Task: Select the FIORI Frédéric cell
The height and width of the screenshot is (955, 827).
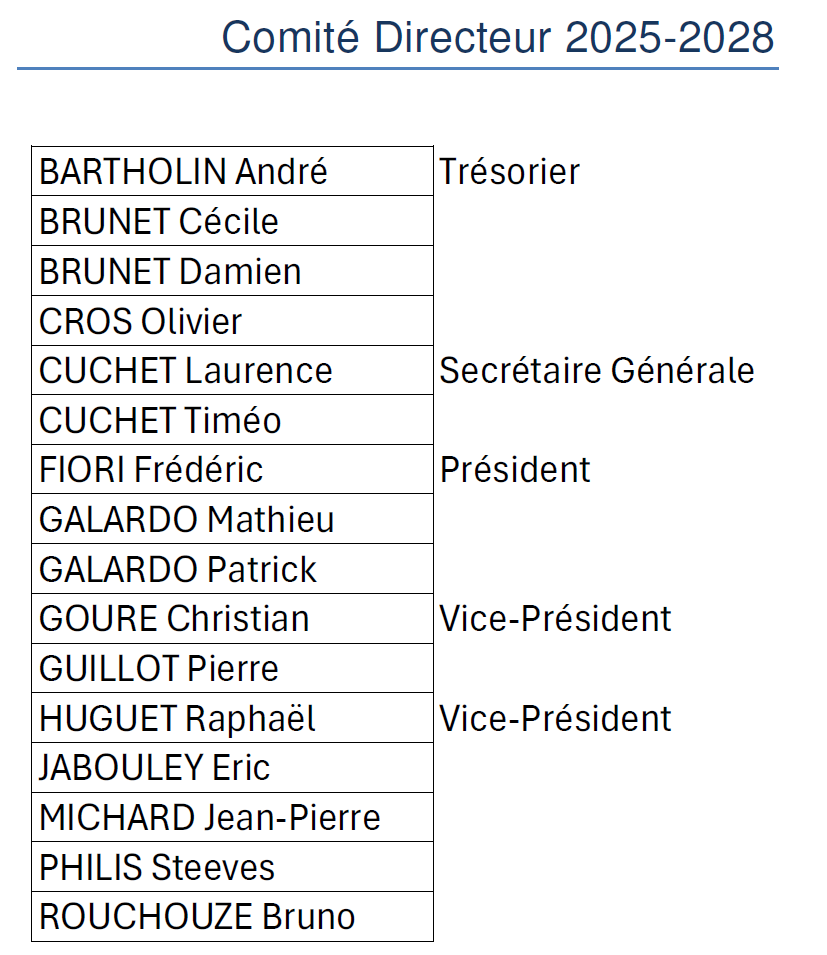Action: coord(232,469)
